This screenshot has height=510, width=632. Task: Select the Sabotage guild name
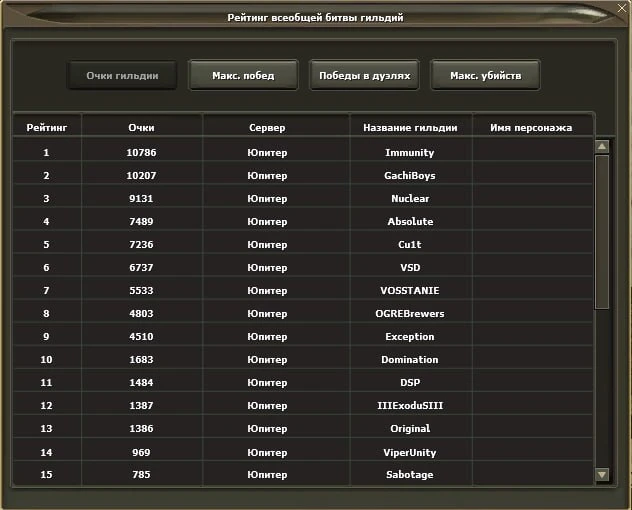click(410, 475)
